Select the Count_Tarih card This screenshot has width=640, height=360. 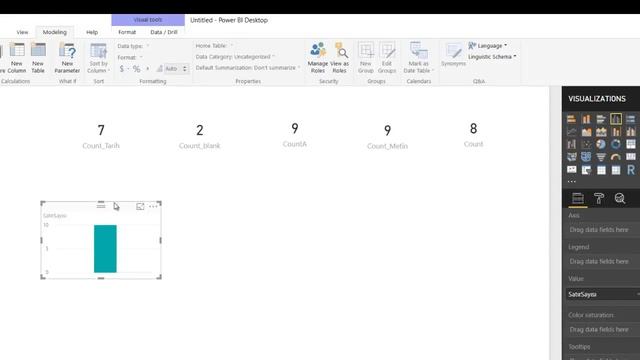(101, 137)
